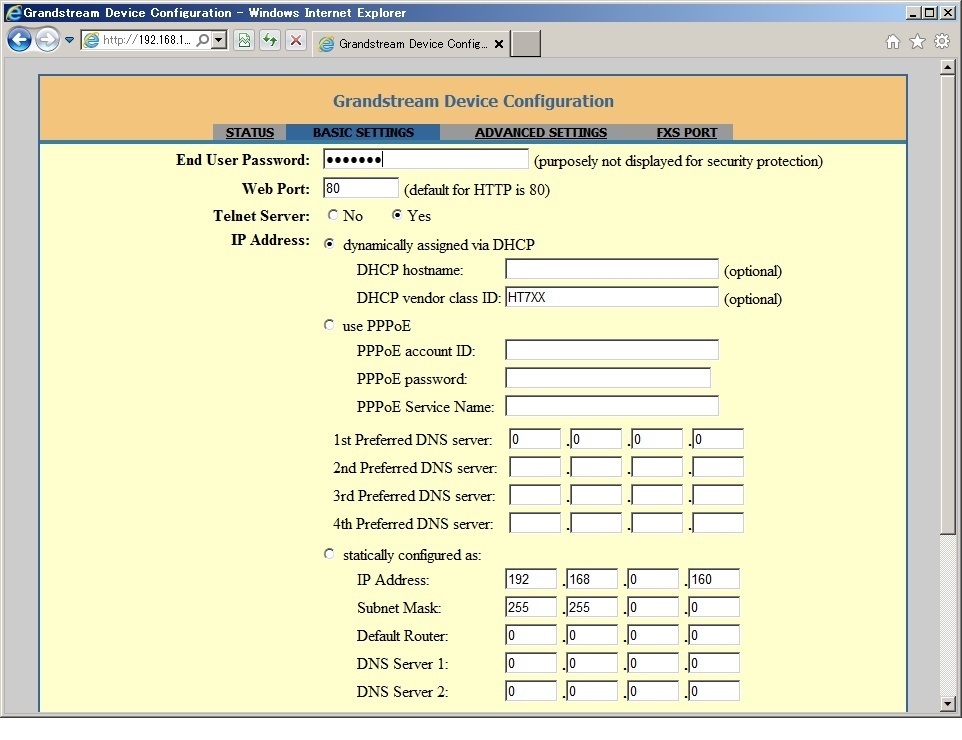Open the Tools gear icon
This screenshot has width=962, height=740.
[942, 41]
